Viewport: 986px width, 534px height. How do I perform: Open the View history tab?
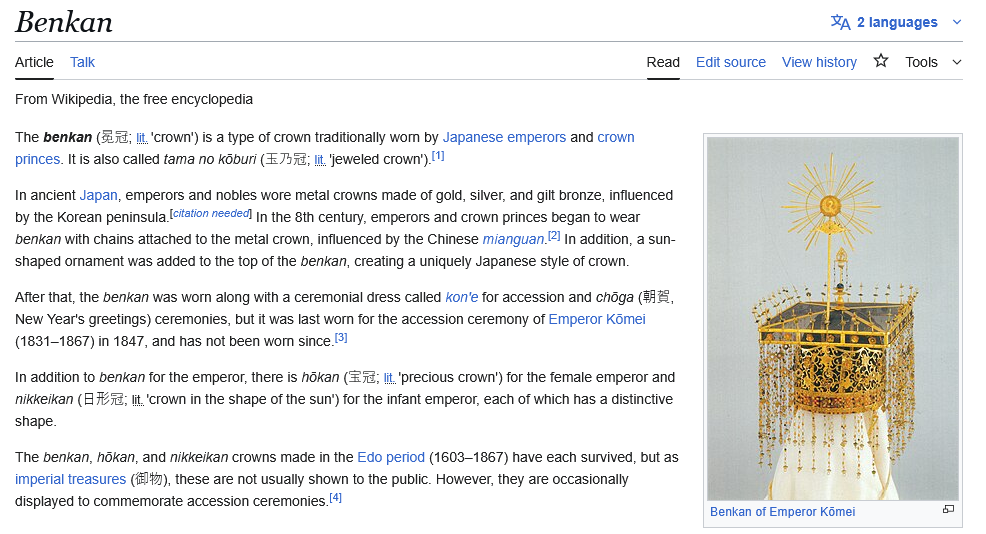819,62
